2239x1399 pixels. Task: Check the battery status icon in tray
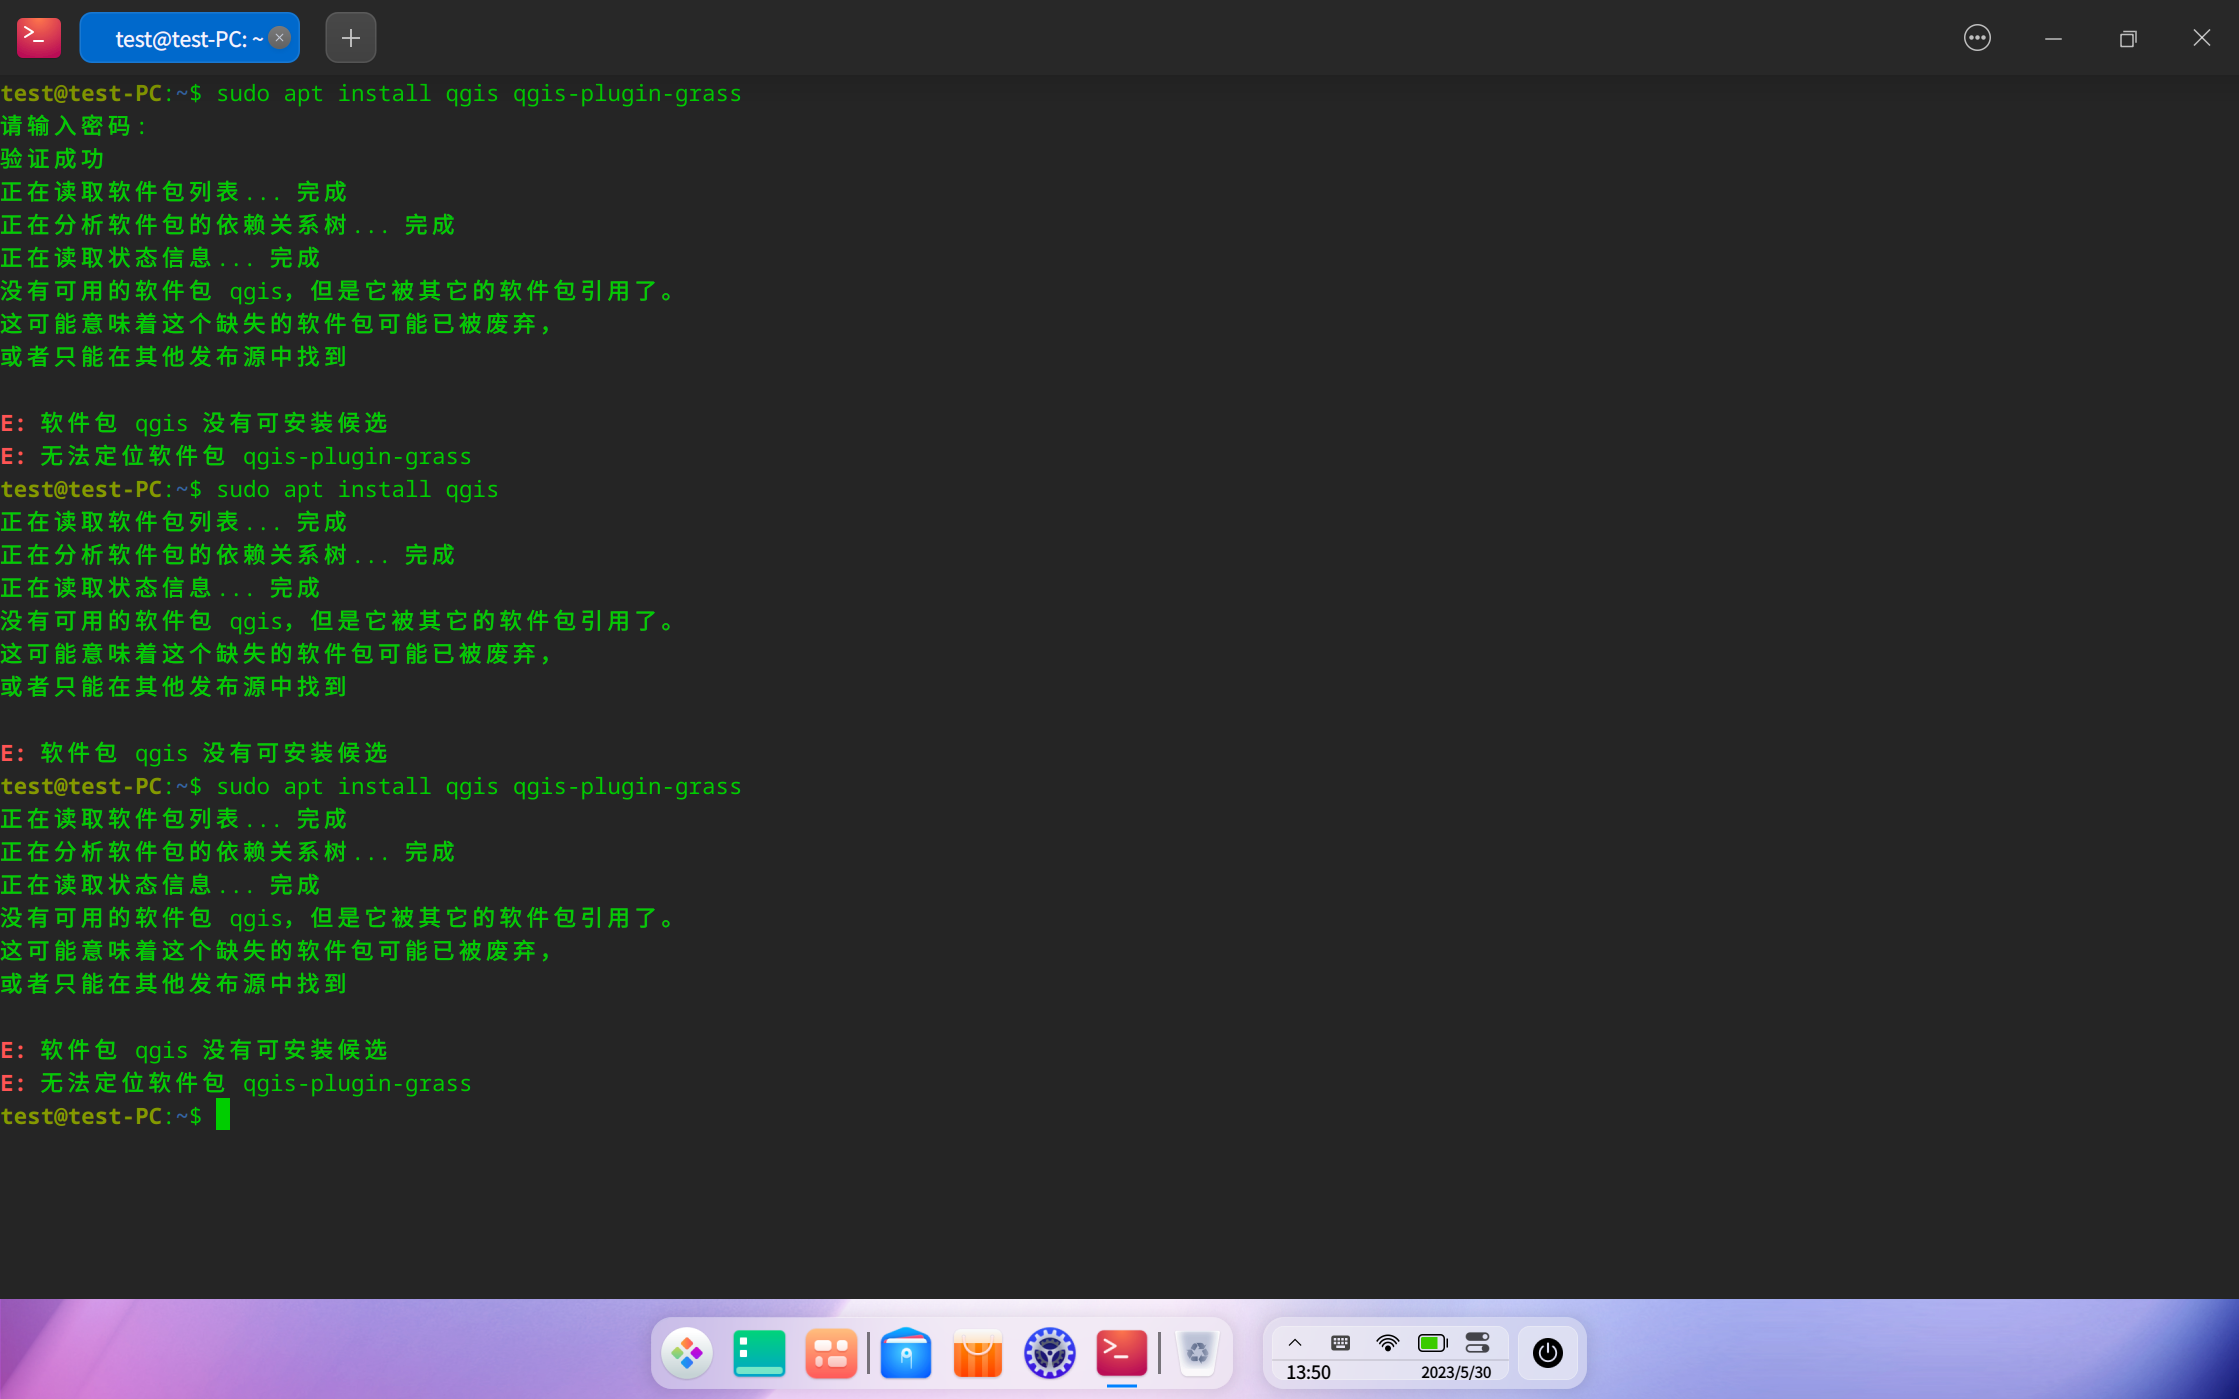click(x=1431, y=1342)
